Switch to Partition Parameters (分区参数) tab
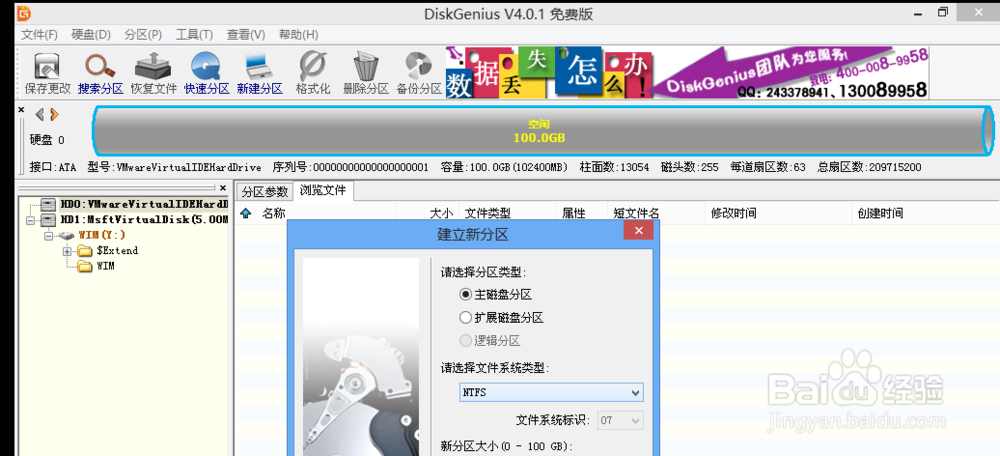1000x456 pixels. pyautogui.click(x=265, y=191)
